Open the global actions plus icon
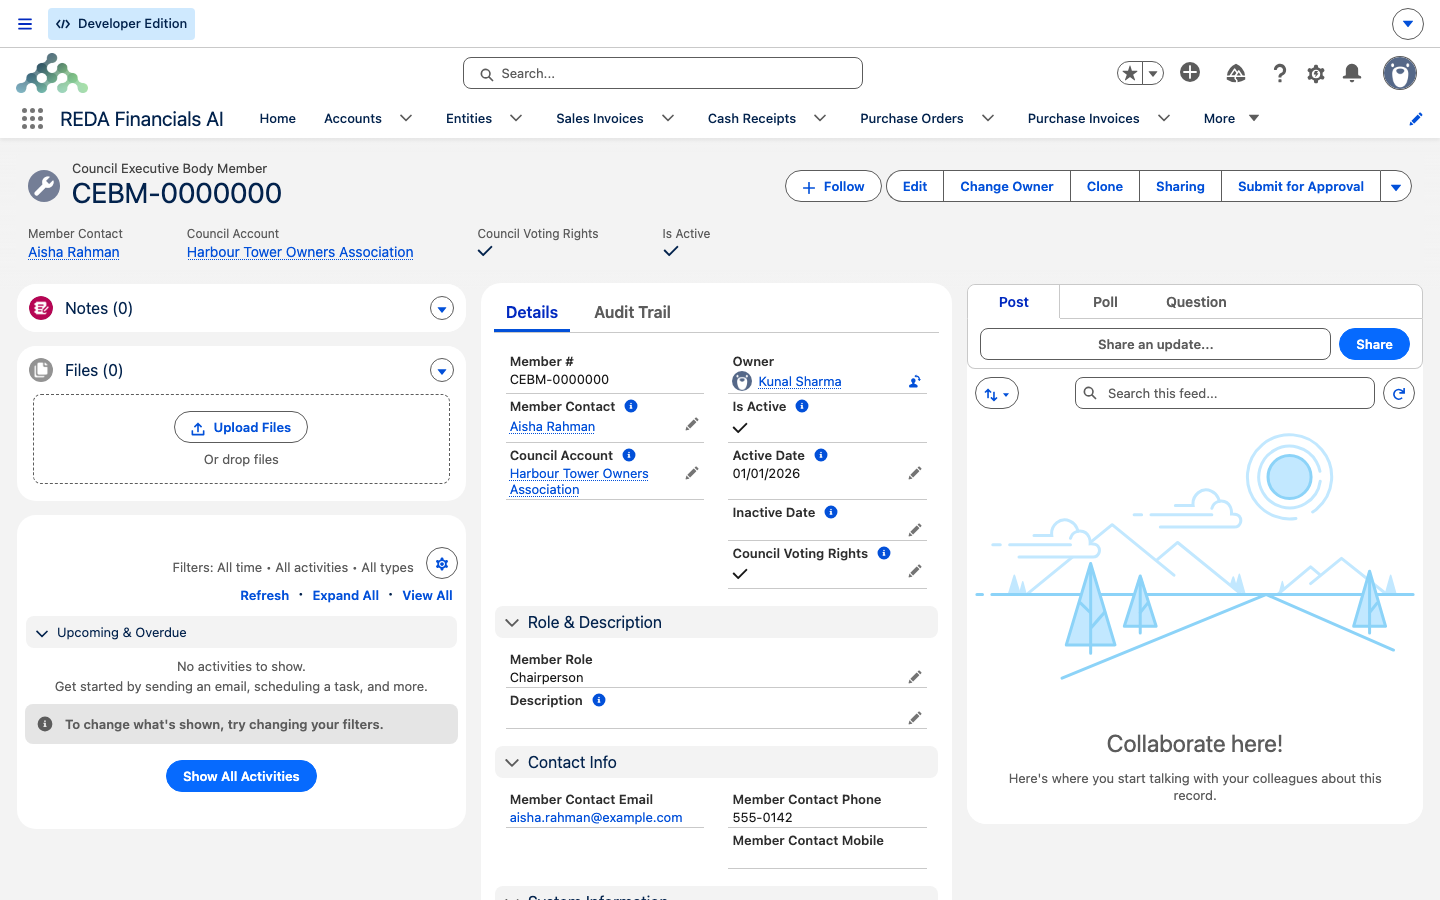Image resolution: width=1440 pixels, height=900 pixels. (1190, 72)
